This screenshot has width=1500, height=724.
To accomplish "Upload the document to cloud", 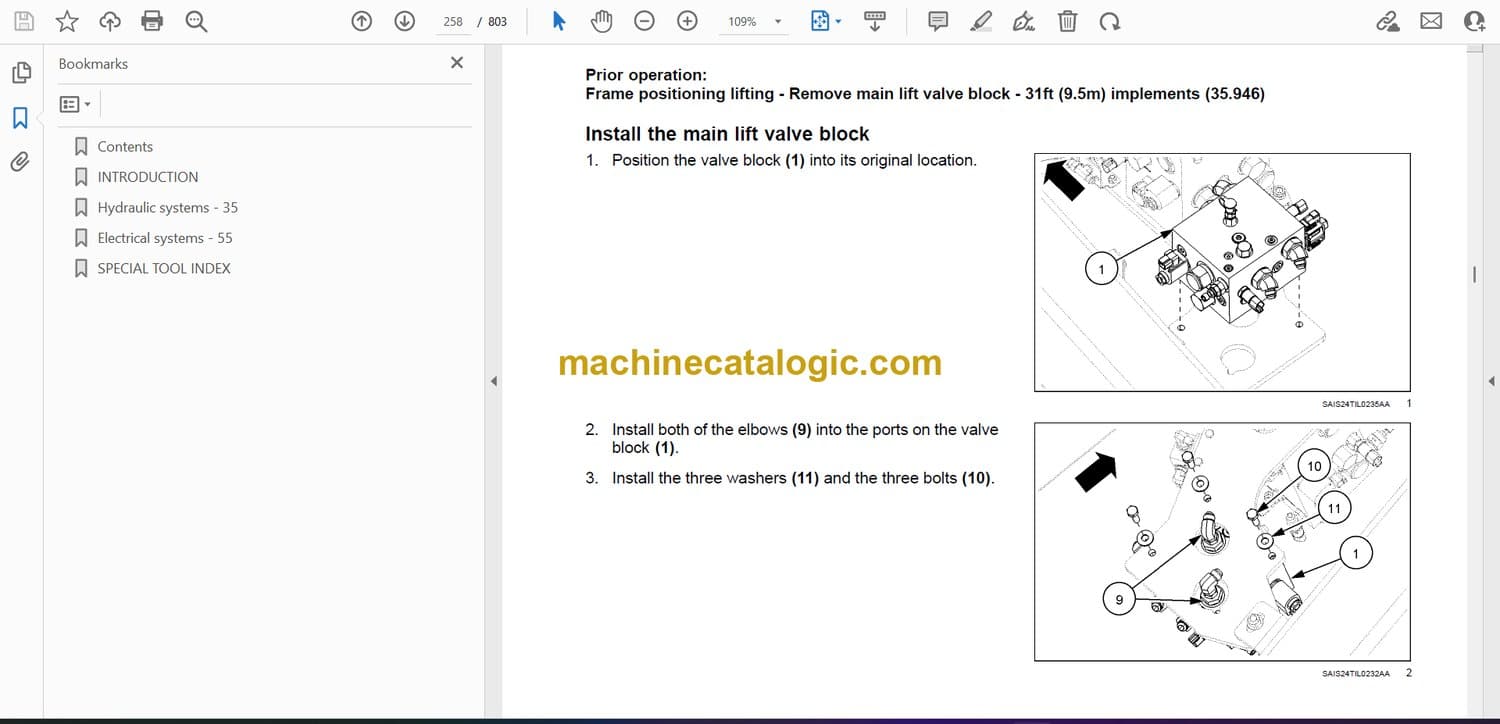I will [x=110, y=21].
